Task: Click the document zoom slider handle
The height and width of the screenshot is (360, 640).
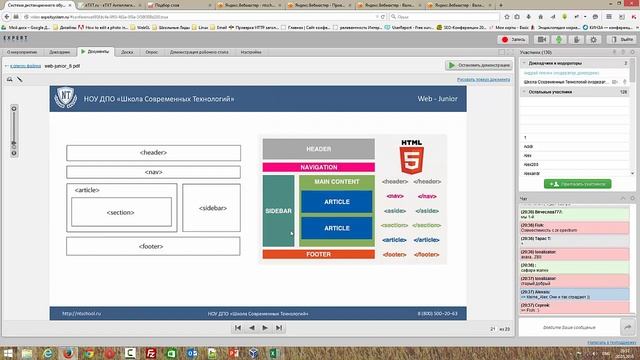Action: (14, 144)
